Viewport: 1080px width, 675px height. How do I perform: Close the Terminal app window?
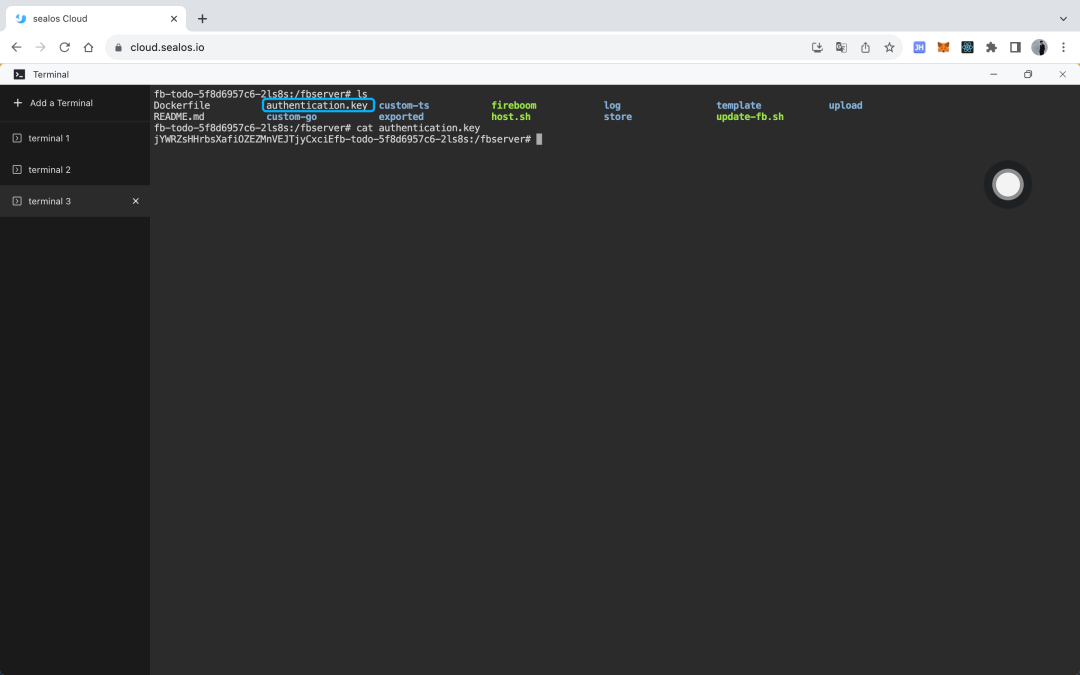[x=1062, y=74]
